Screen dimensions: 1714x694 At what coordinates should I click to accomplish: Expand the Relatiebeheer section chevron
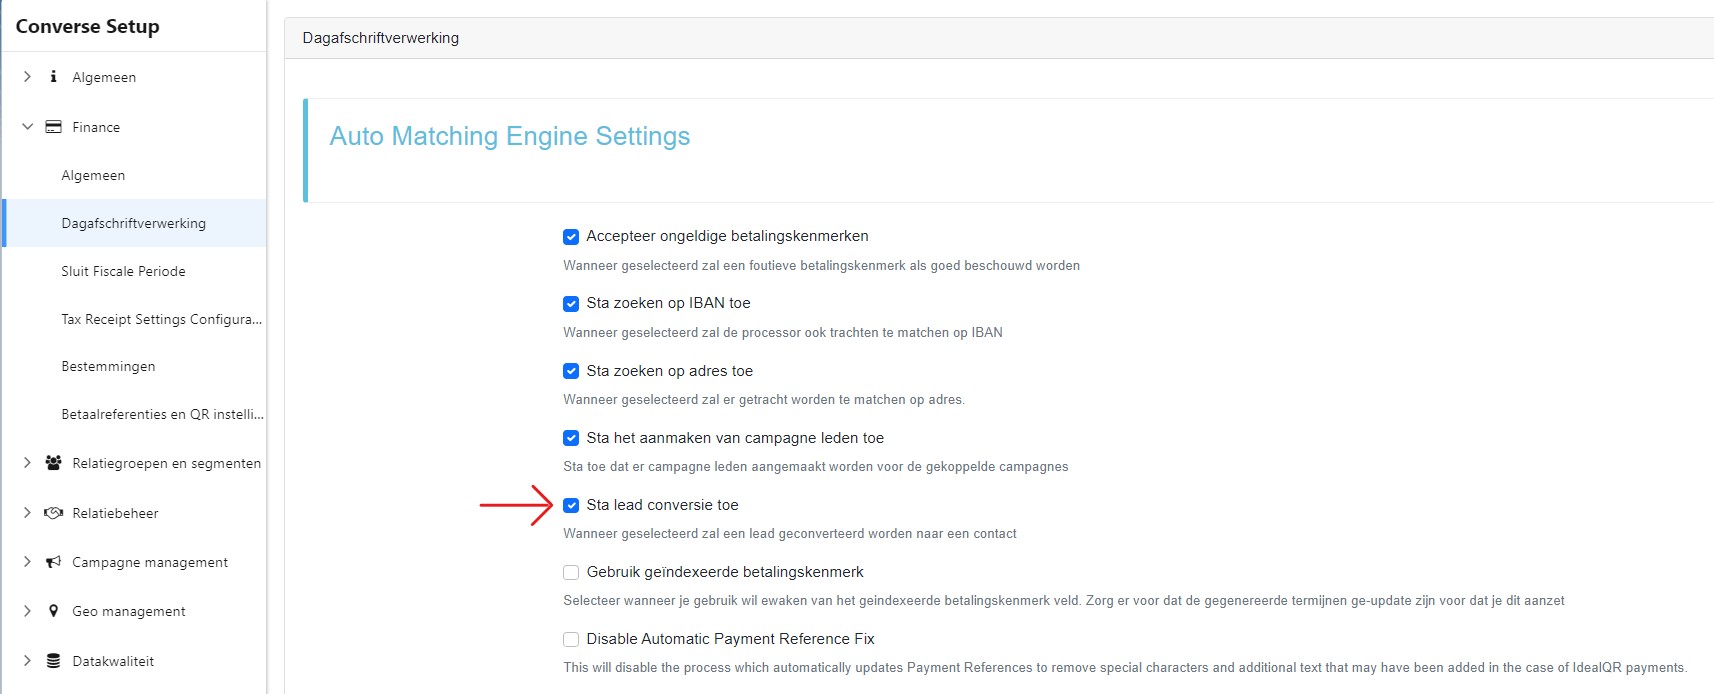point(28,513)
